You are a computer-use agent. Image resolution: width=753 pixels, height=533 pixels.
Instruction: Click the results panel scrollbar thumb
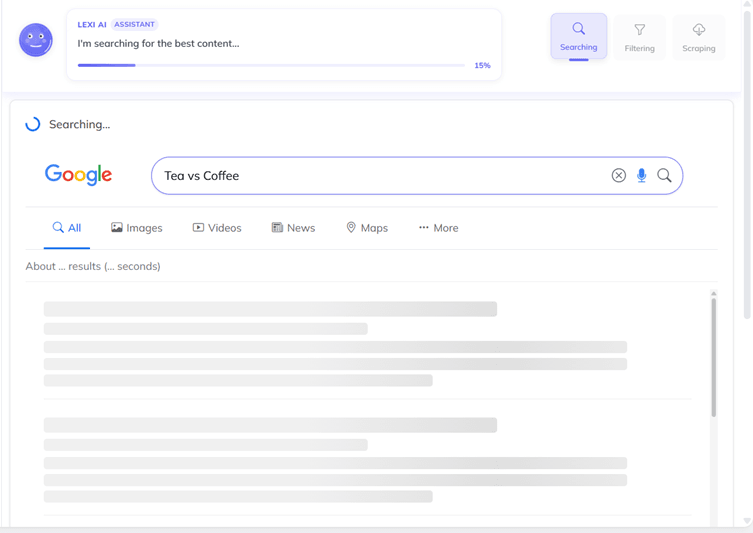714,358
